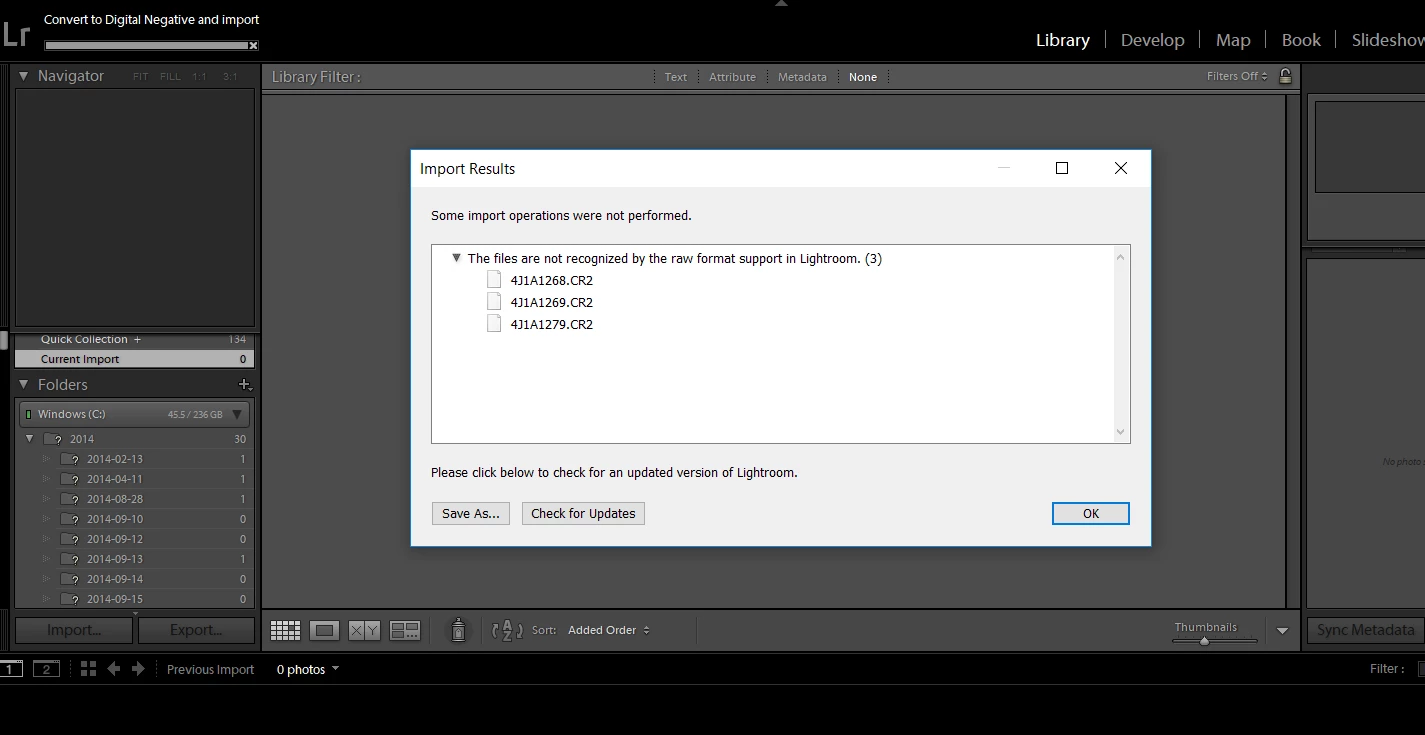Screen dimensions: 1425x735
Task: Select file name 4J1A1279.CR2
Action: 552,324
